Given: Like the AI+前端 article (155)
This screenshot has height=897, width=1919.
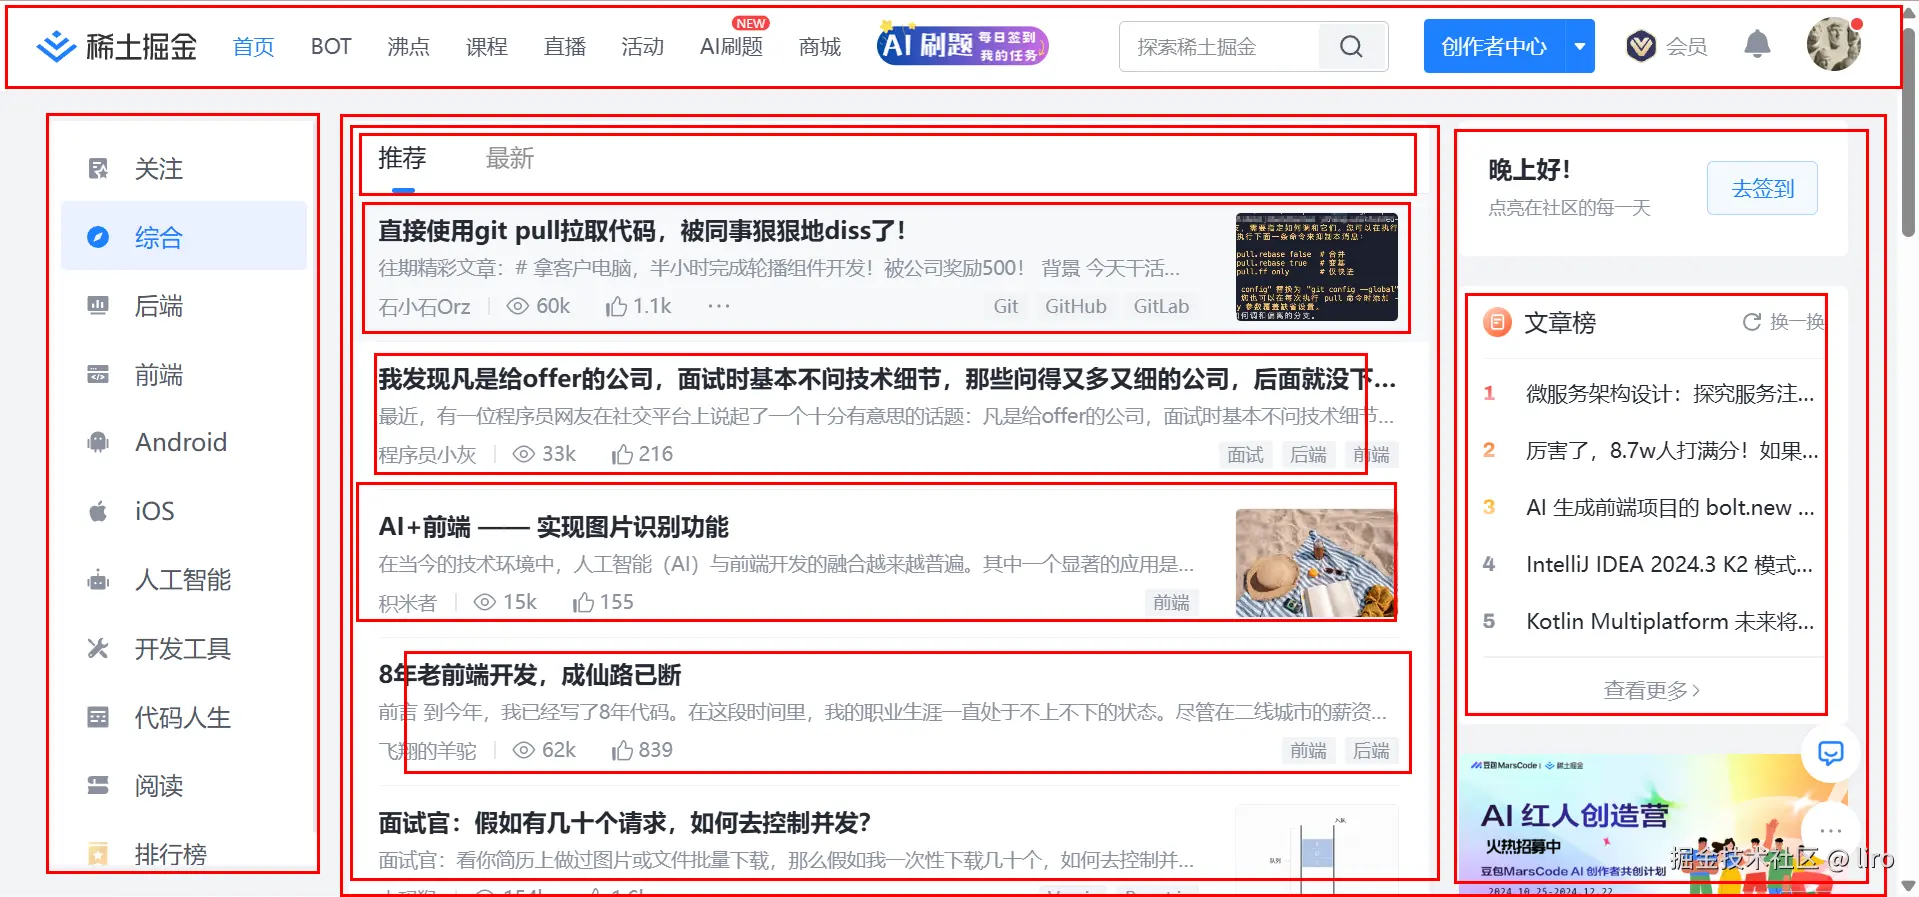Looking at the screenshot, I should [x=603, y=602].
